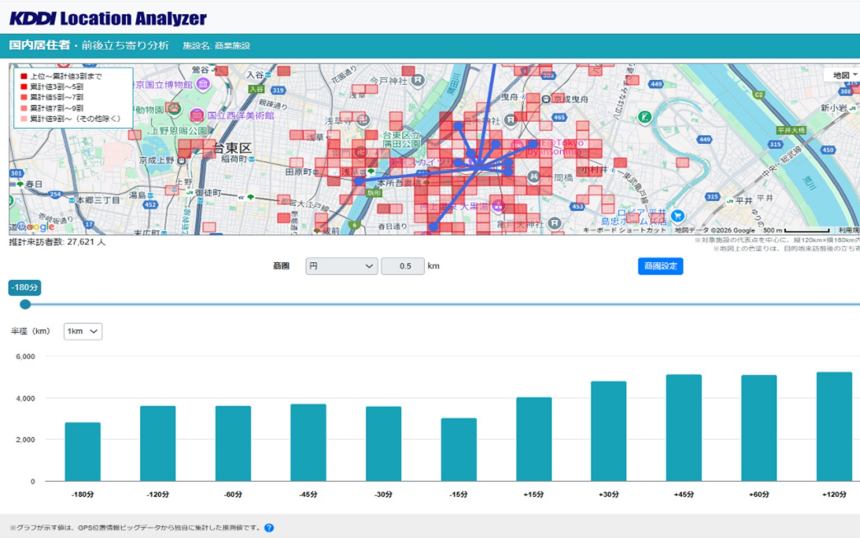The width and height of the screenshot is (860, 538).
Task: Click the KDDI Location Analyzer logo
Action: pos(108,18)
